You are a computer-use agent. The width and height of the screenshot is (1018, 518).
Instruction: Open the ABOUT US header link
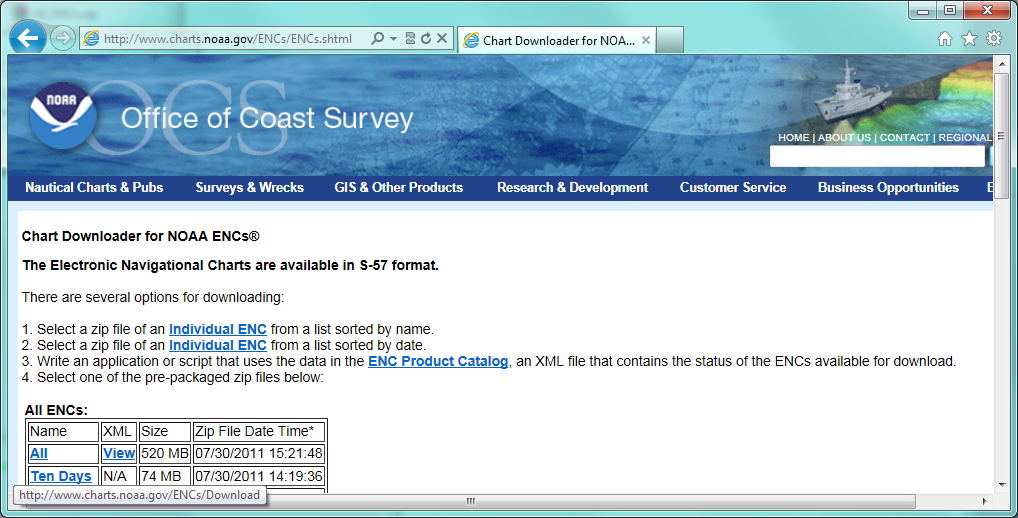coord(844,138)
